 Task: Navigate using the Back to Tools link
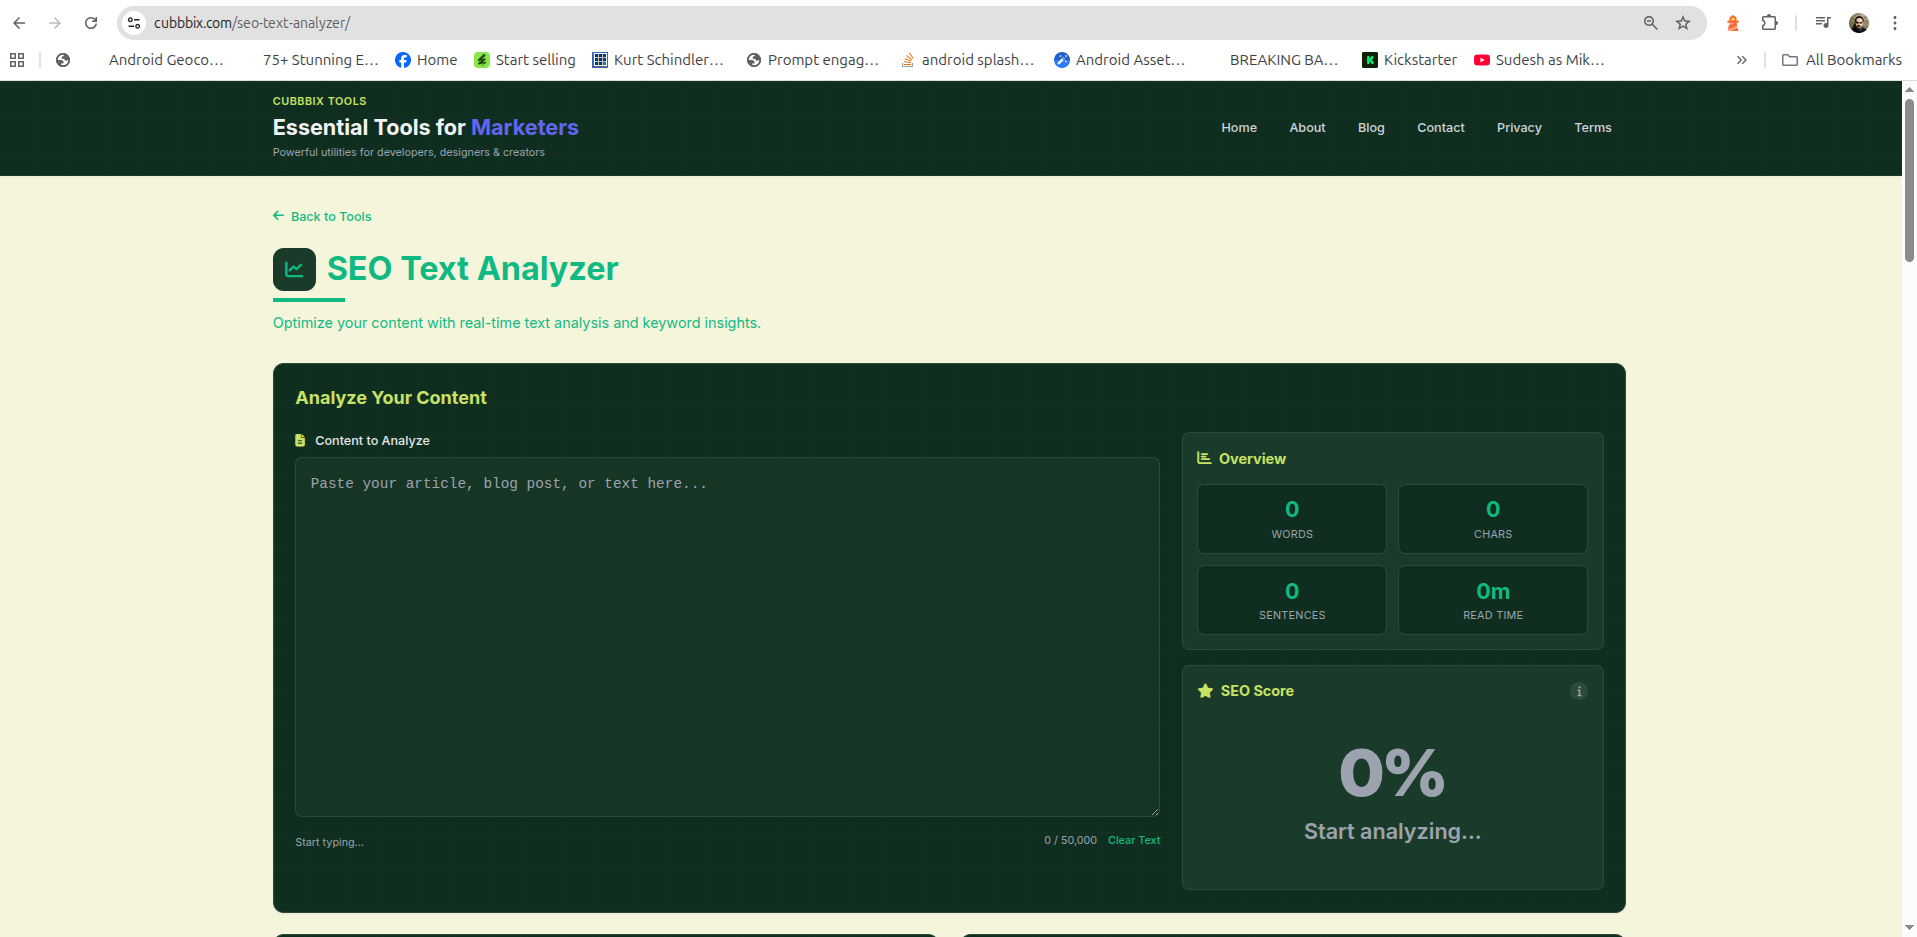pos(322,216)
